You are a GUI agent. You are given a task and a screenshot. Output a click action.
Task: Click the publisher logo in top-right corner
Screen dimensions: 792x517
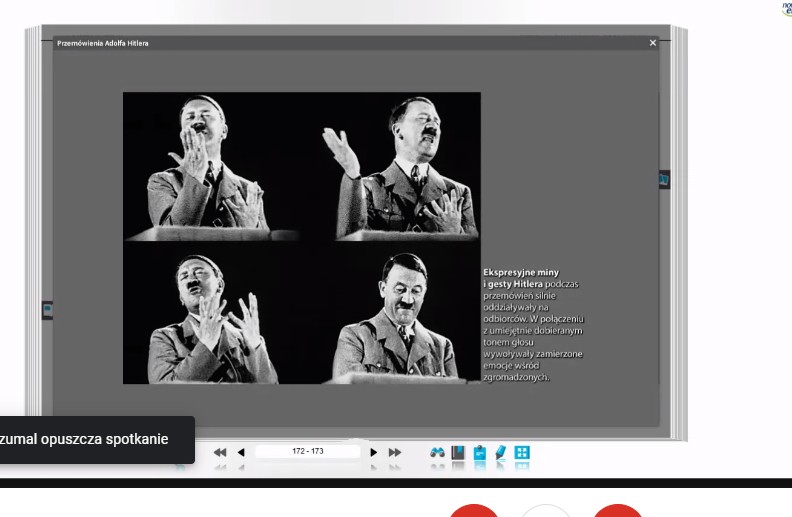point(785,8)
